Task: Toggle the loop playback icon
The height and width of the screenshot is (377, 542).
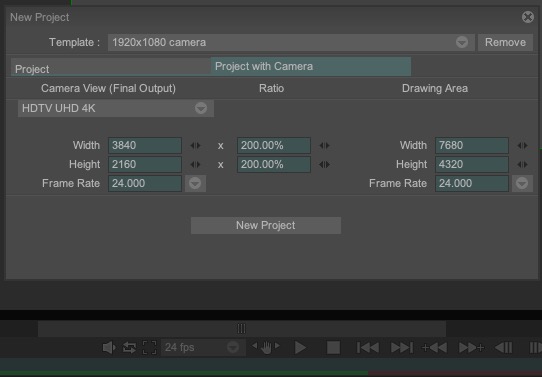Action: point(129,347)
